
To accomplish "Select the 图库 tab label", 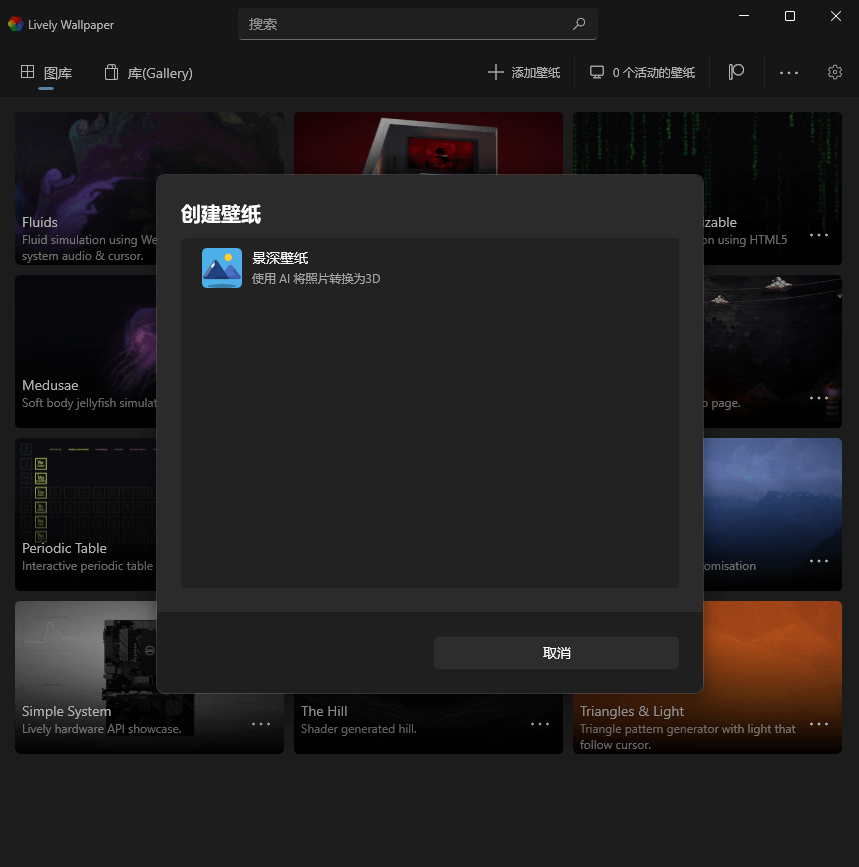I will [x=58, y=73].
